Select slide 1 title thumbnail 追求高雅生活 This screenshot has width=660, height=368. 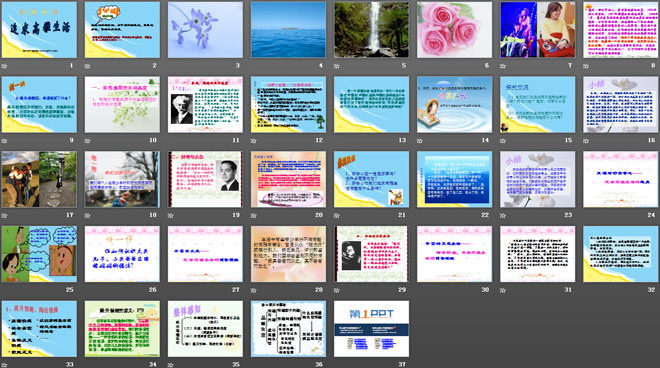(x=39, y=30)
